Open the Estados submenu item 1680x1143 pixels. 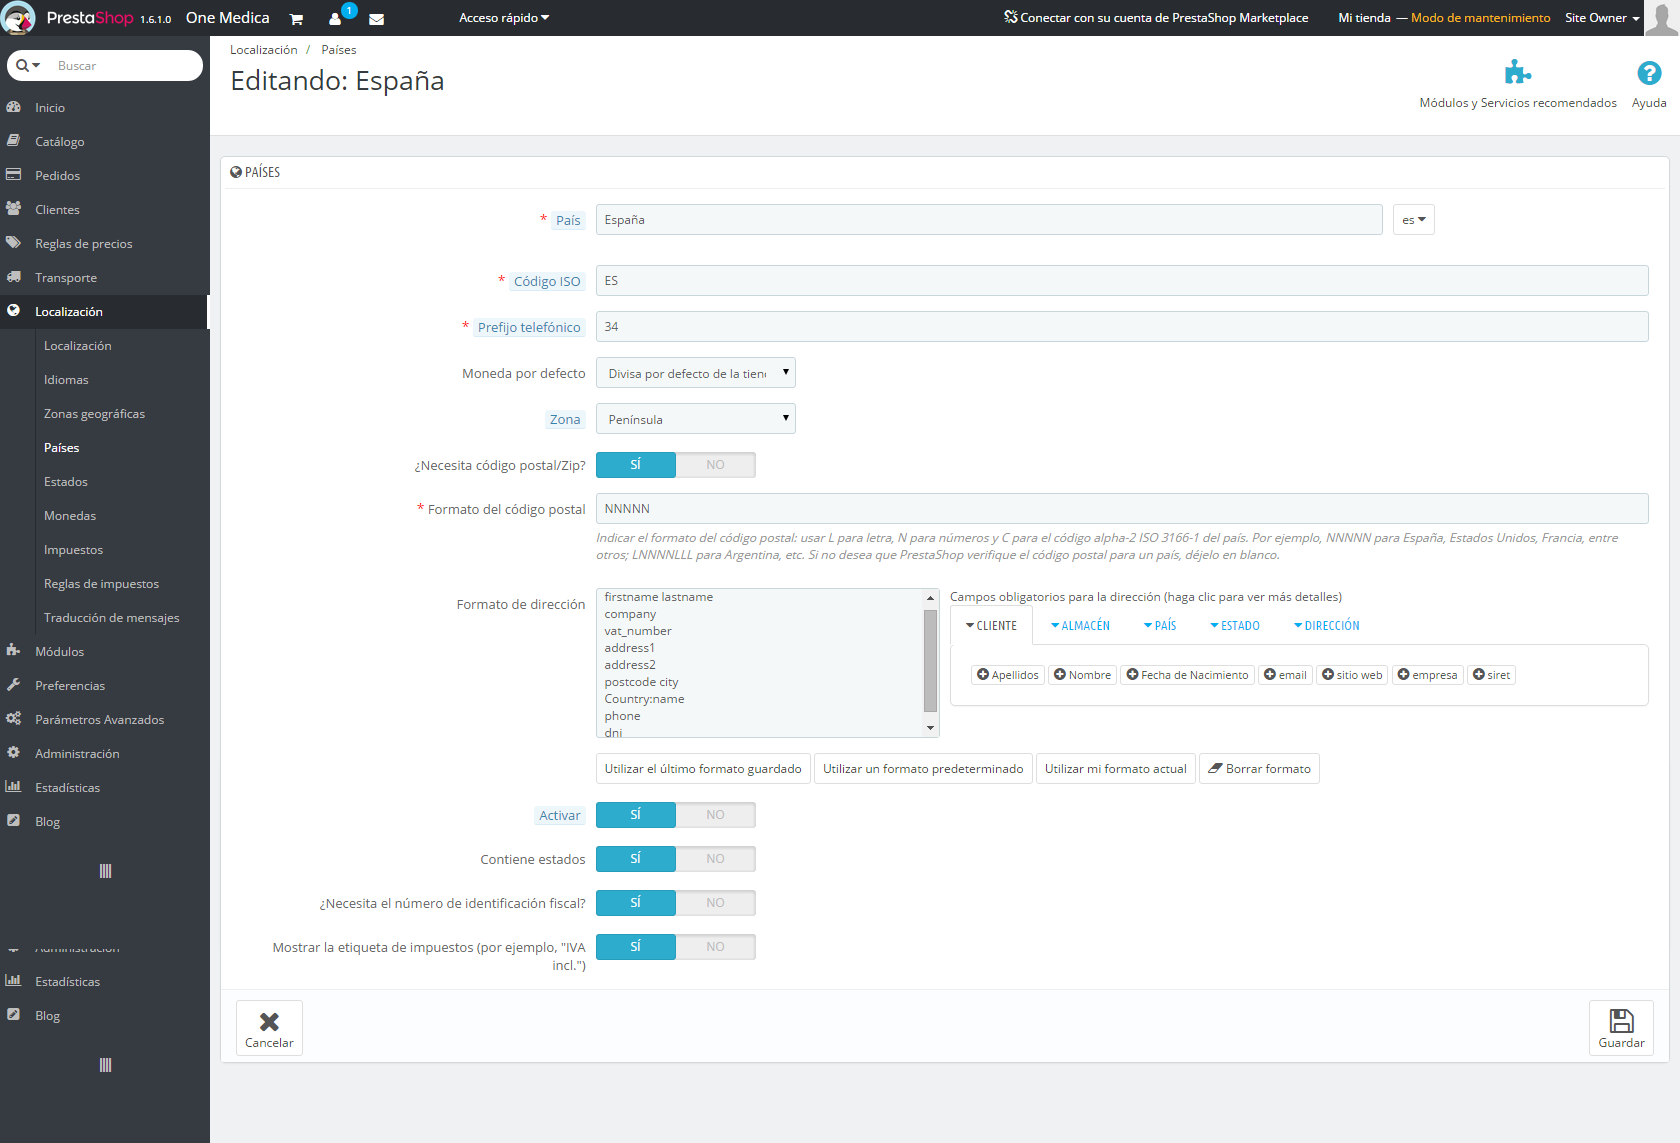pyautogui.click(x=66, y=482)
